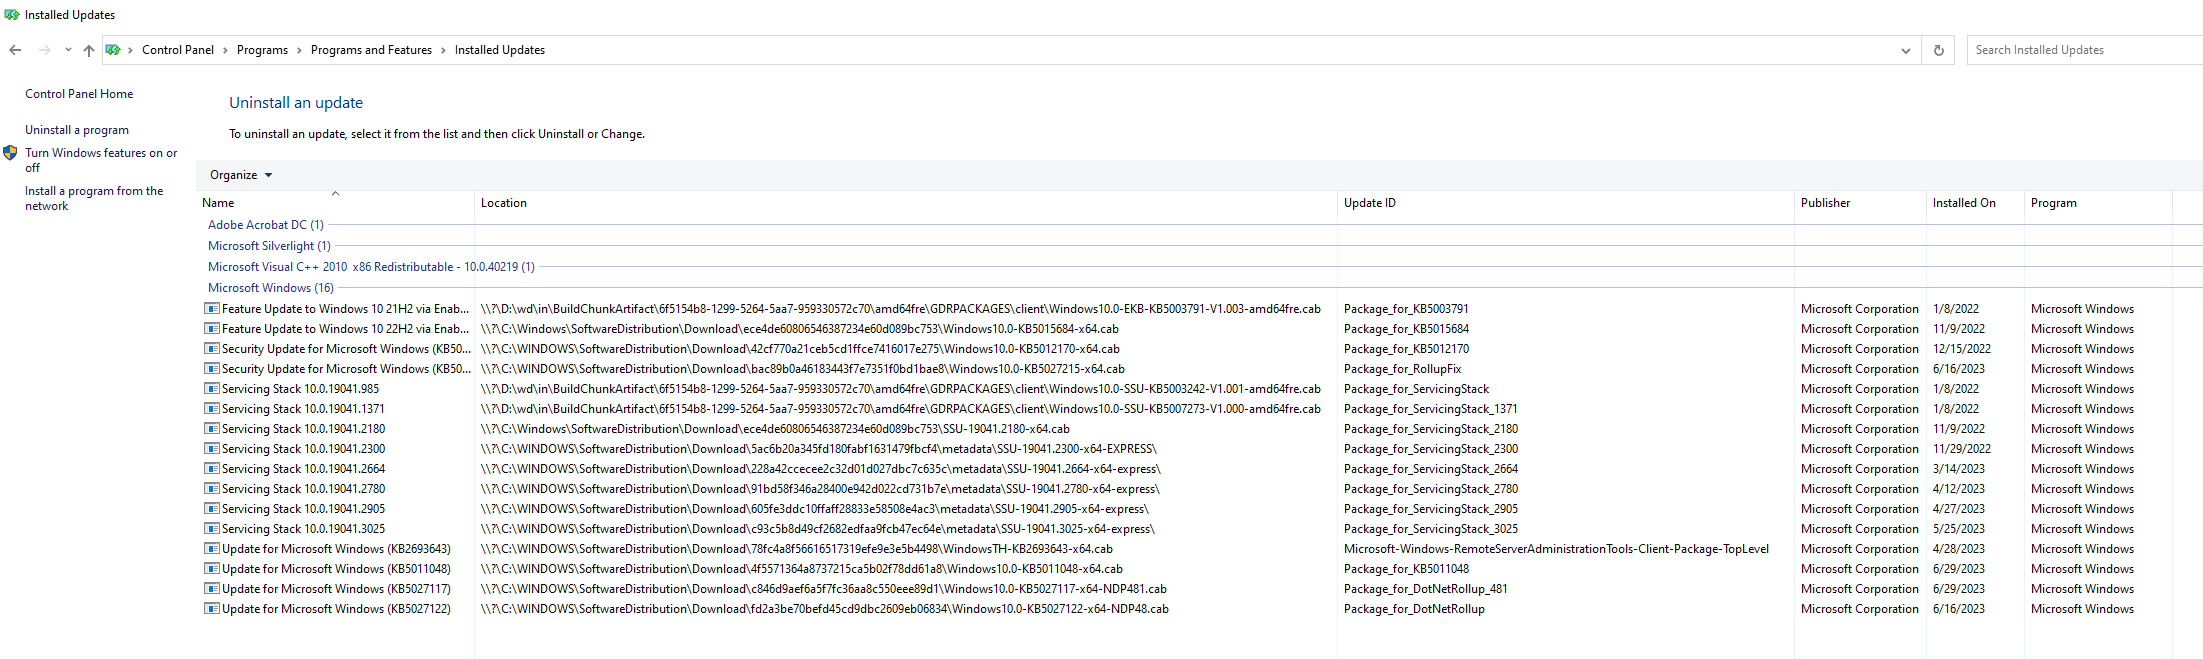Screen dimensions: 2203x659
Task: Select Update KB5011048 icon
Action: pyautogui.click(x=212, y=569)
